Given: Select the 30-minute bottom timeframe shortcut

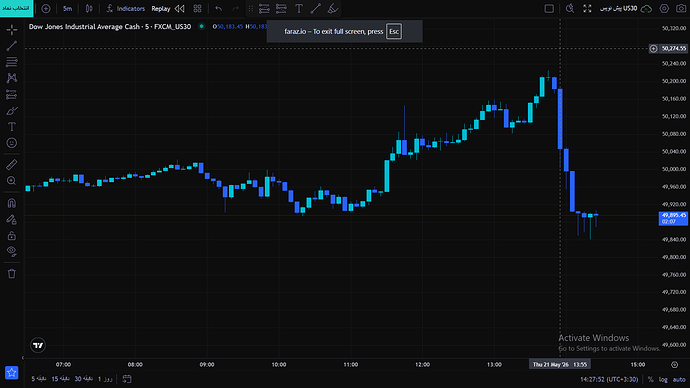Looking at the screenshot, I should pyautogui.click(x=83, y=379).
